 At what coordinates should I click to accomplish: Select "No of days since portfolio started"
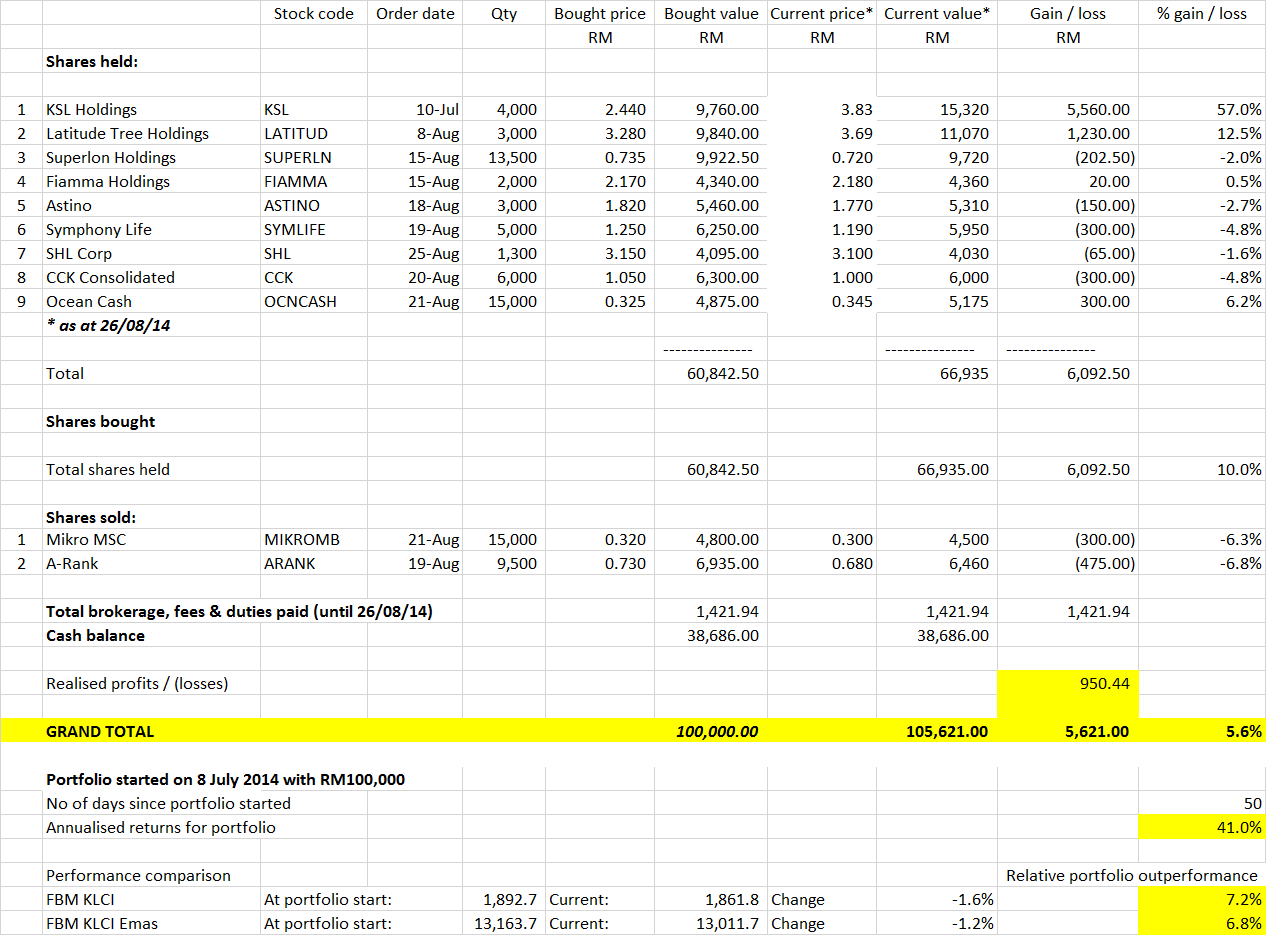point(169,803)
